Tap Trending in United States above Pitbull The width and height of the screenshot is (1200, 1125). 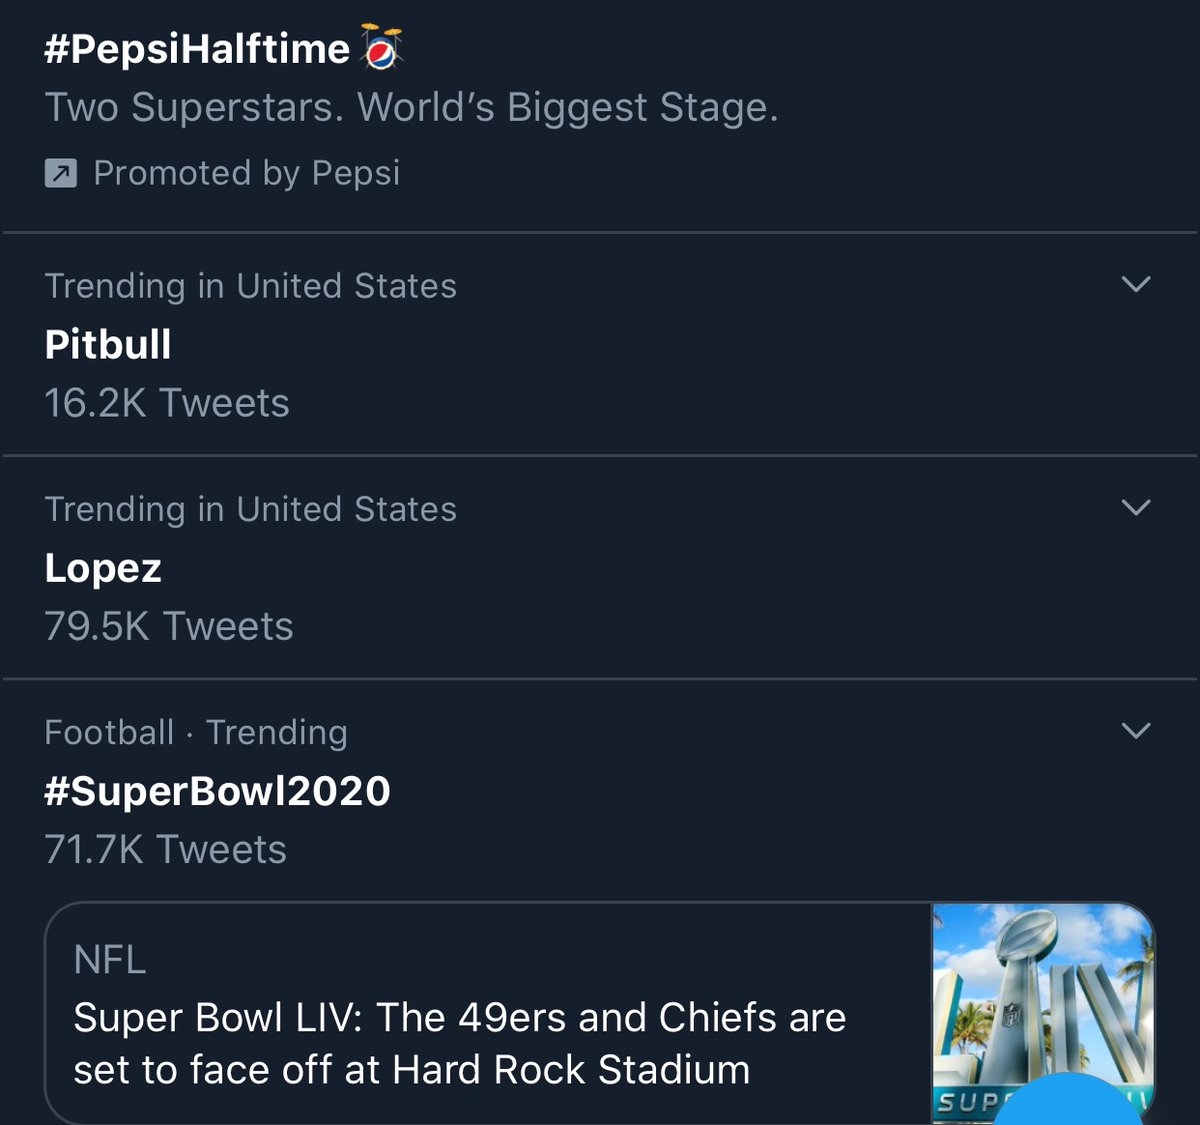tap(250, 286)
